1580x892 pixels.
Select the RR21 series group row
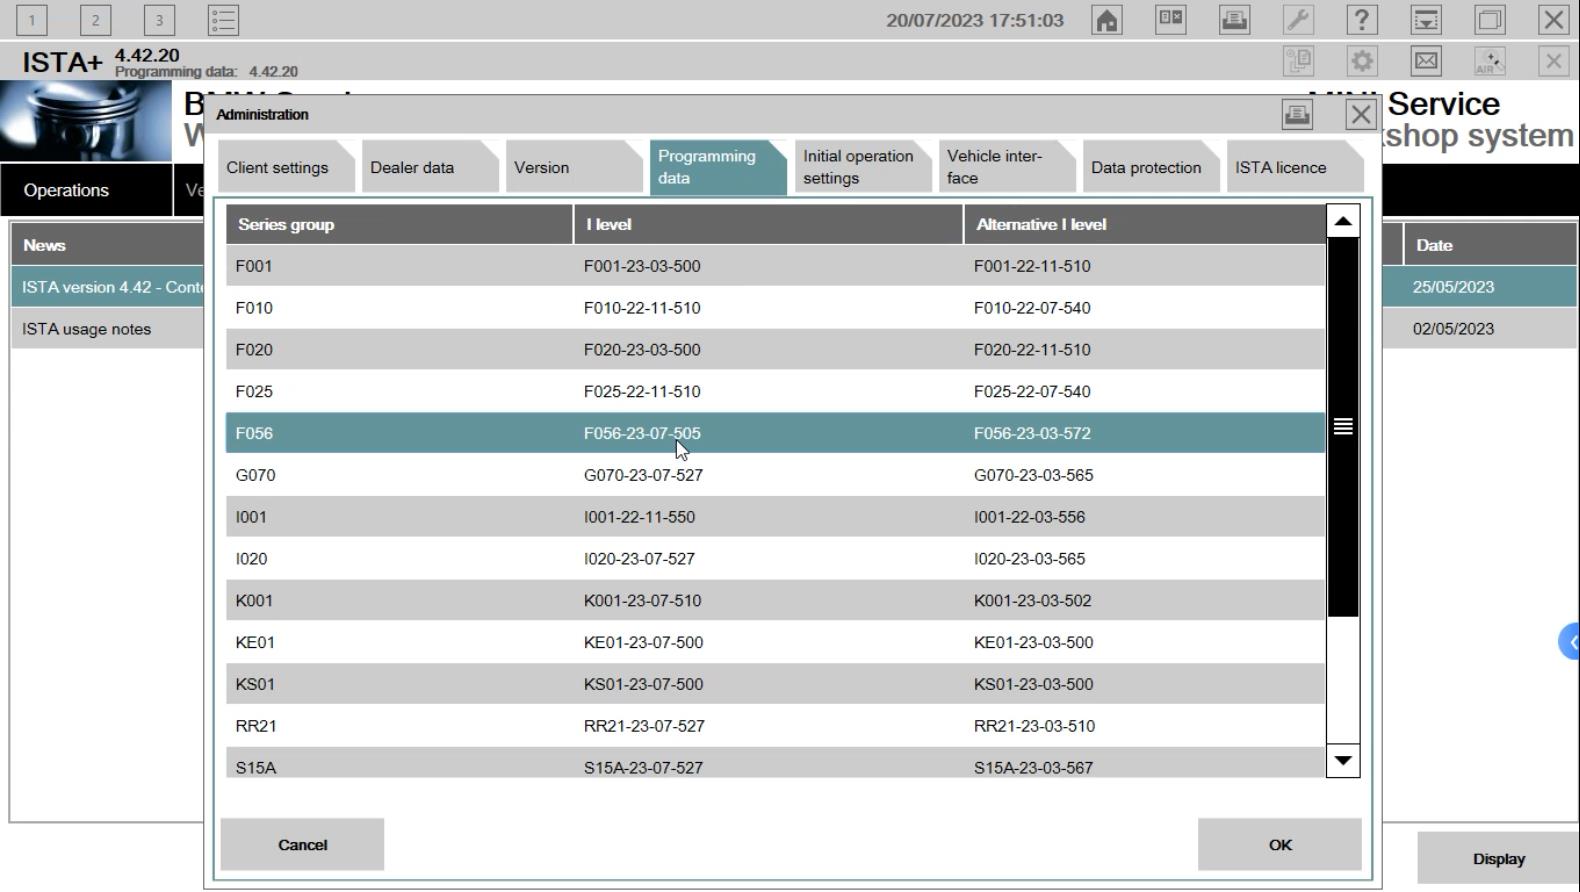tap(775, 726)
